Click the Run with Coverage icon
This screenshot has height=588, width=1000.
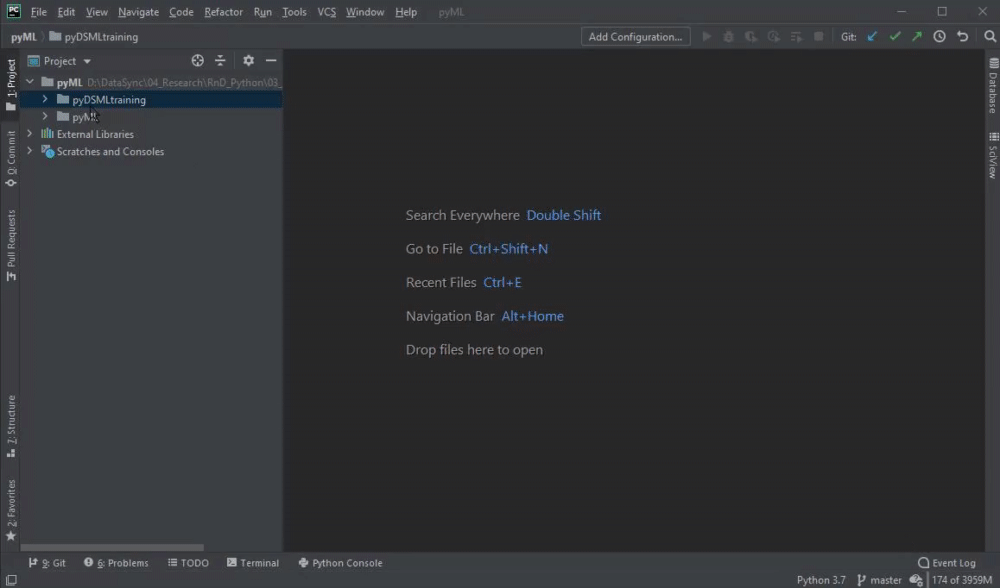[x=751, y=36]
